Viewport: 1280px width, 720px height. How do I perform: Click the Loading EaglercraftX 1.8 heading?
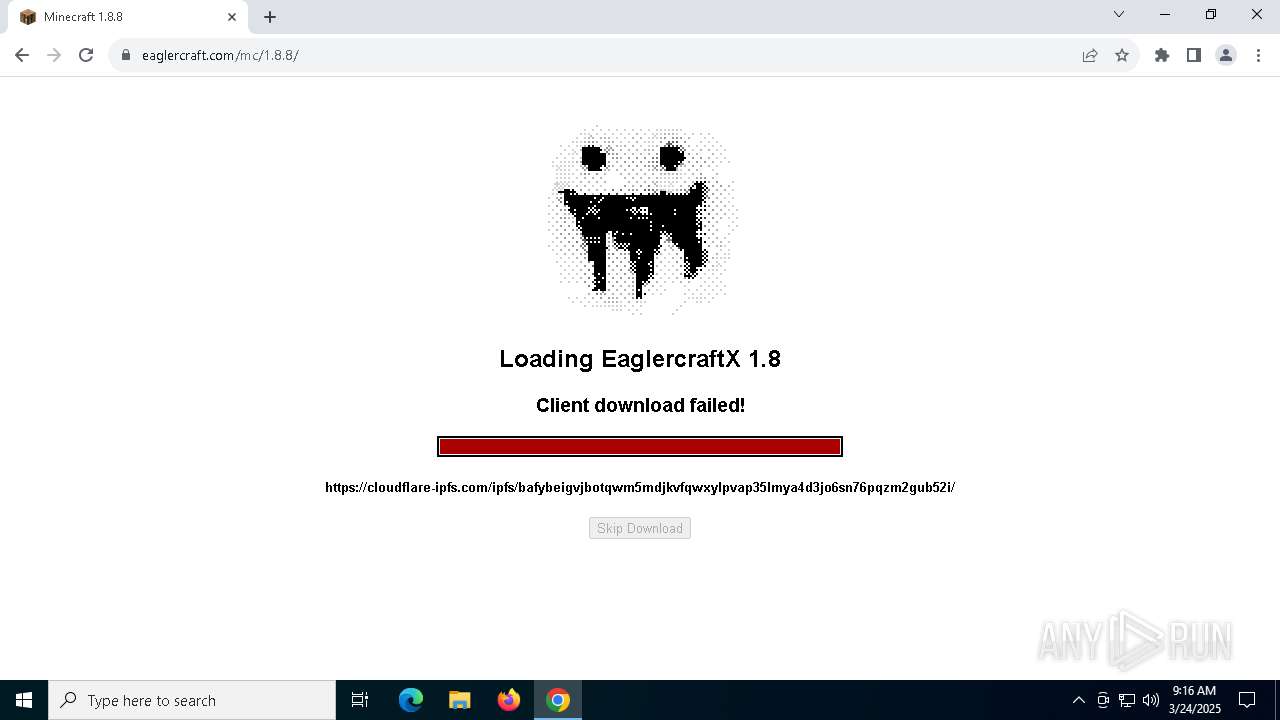(x=640, y=358)
